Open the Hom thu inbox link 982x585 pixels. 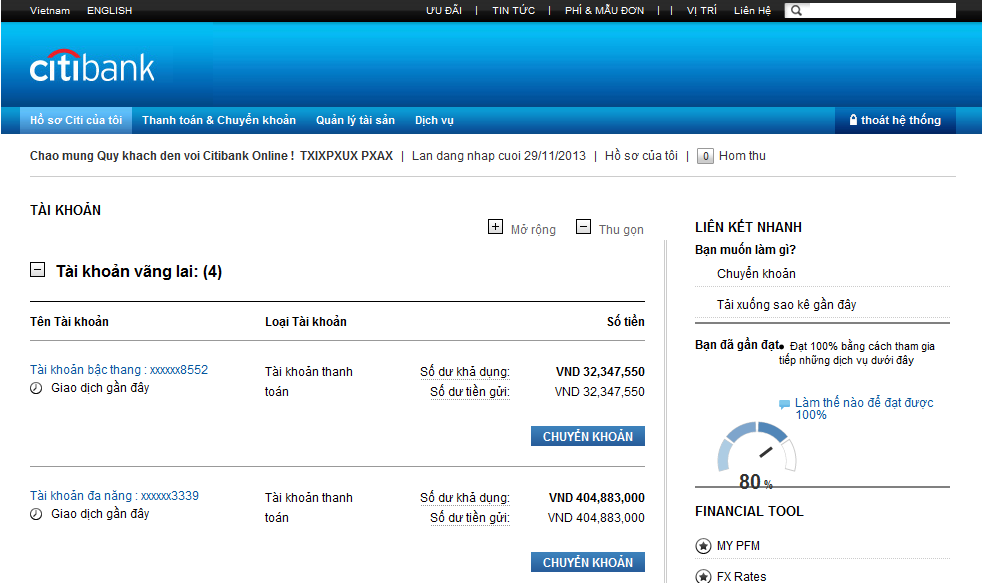coord(742,156)
